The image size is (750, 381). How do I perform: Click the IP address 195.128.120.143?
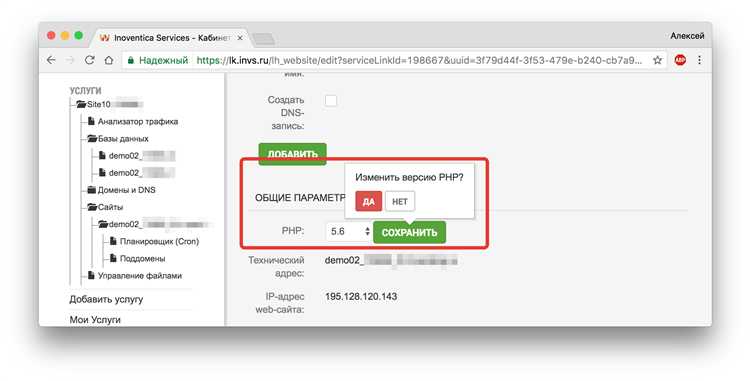click(361, 296)
